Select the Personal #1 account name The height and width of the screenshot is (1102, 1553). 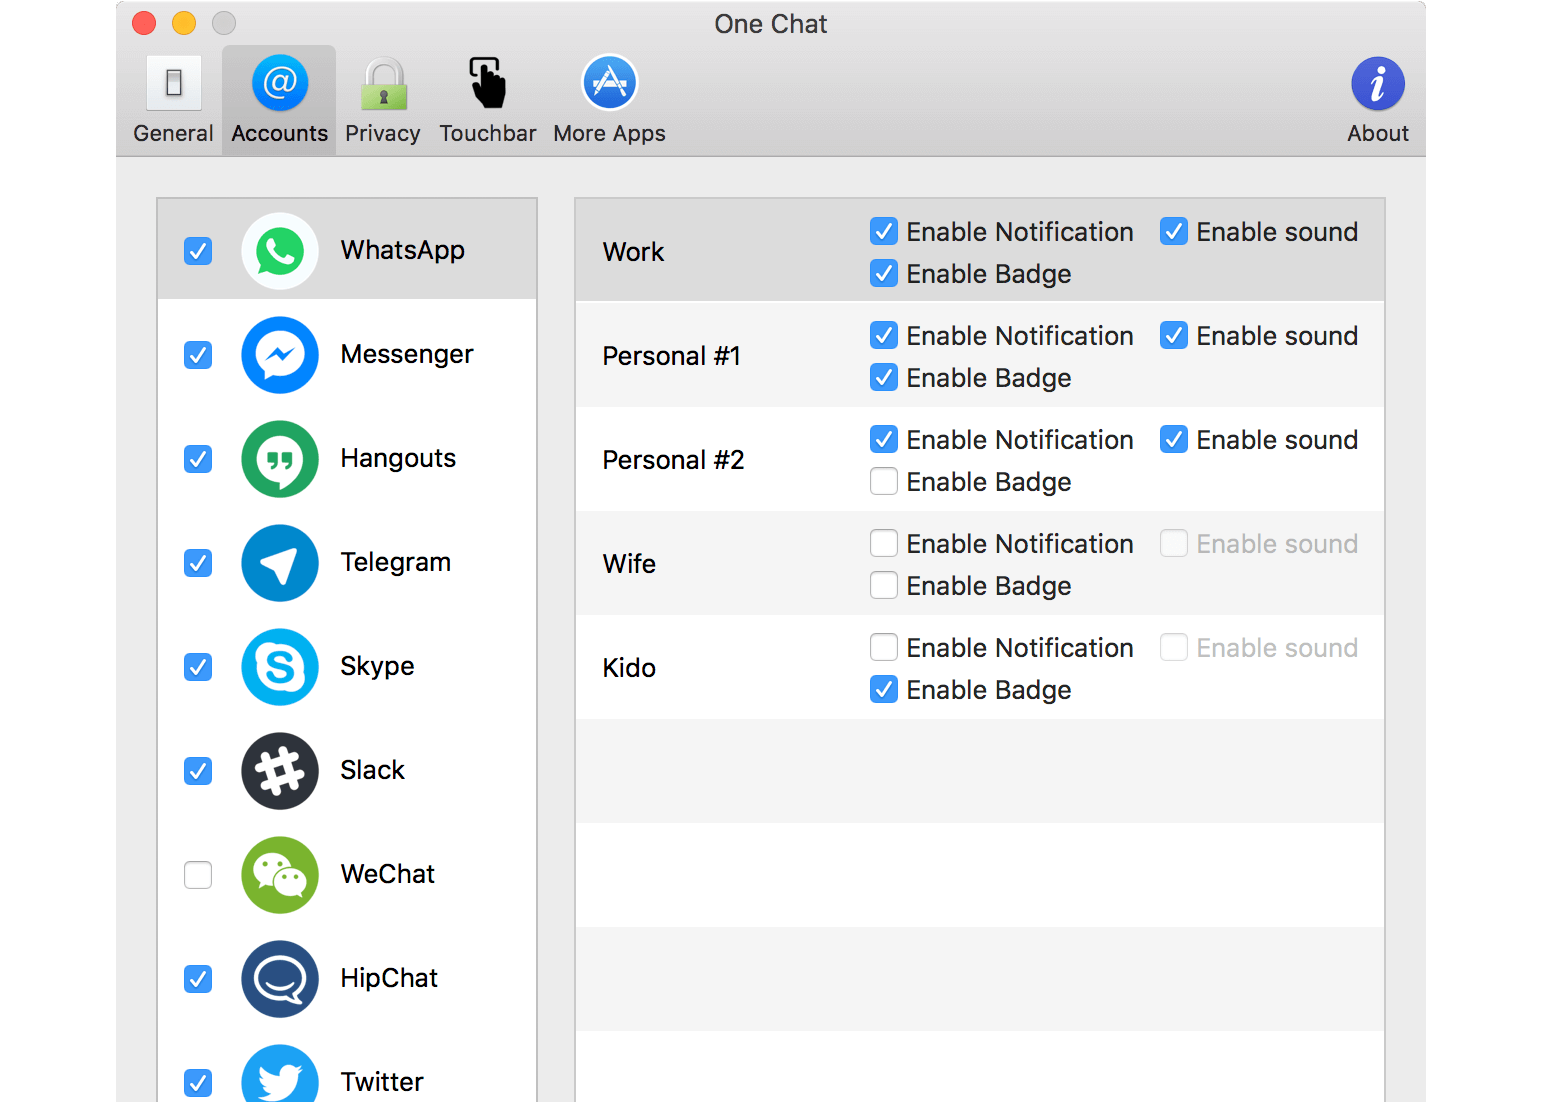(672, 356)
